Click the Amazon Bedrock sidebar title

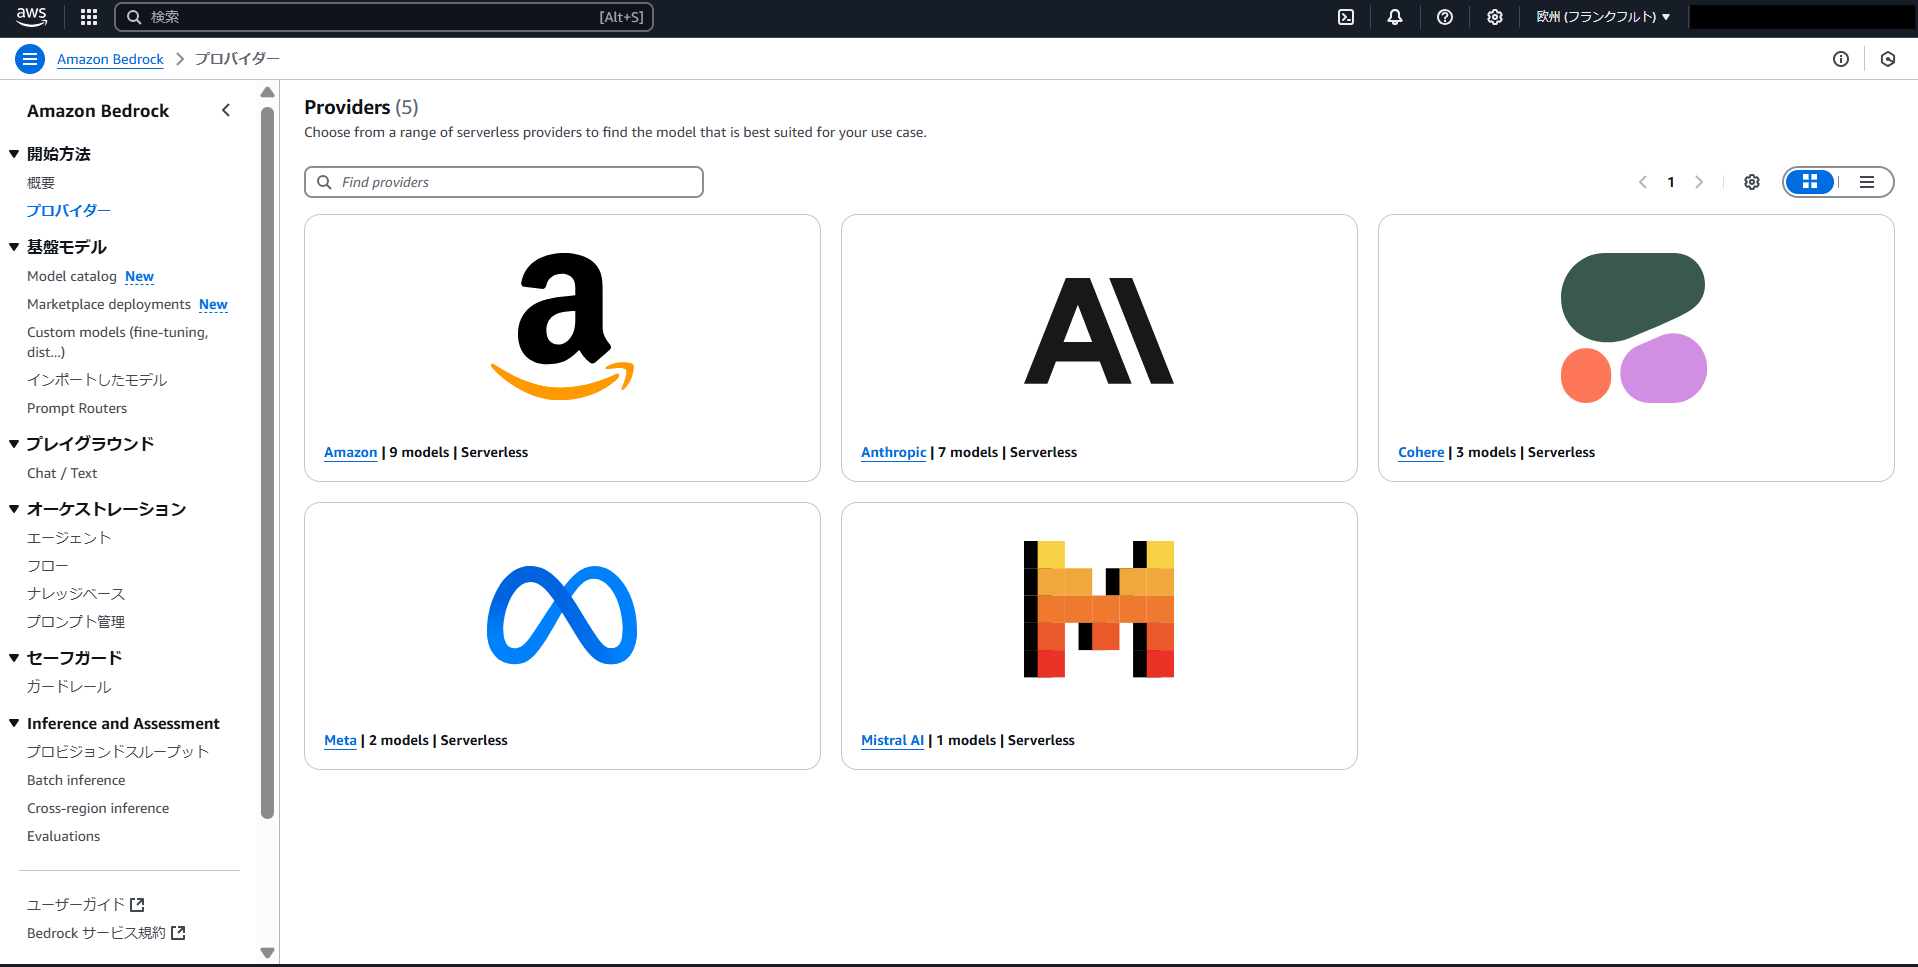click(x=98, y=111)
